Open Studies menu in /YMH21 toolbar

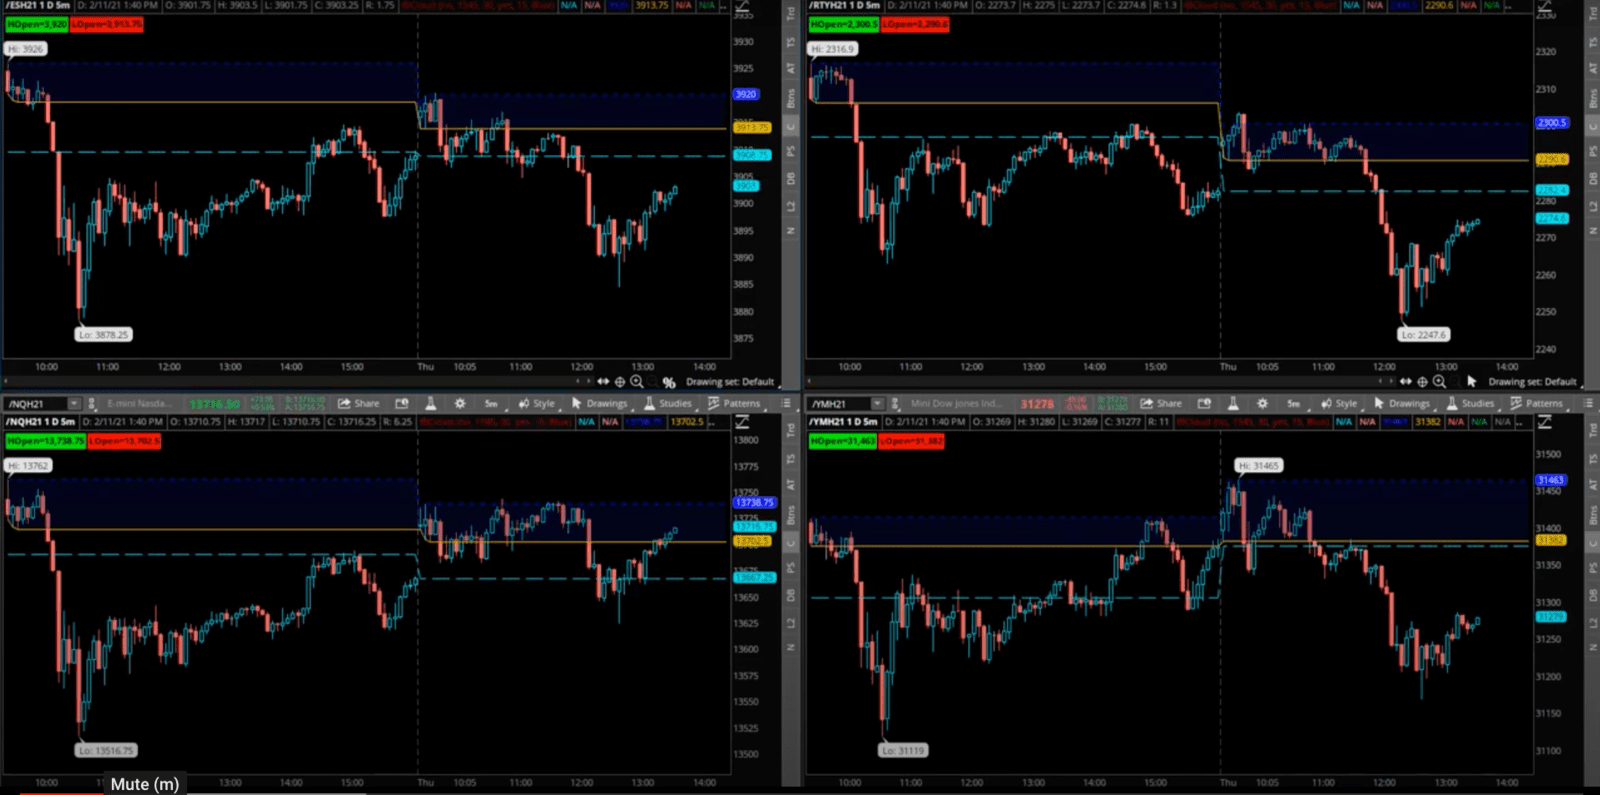[1470, 404]
